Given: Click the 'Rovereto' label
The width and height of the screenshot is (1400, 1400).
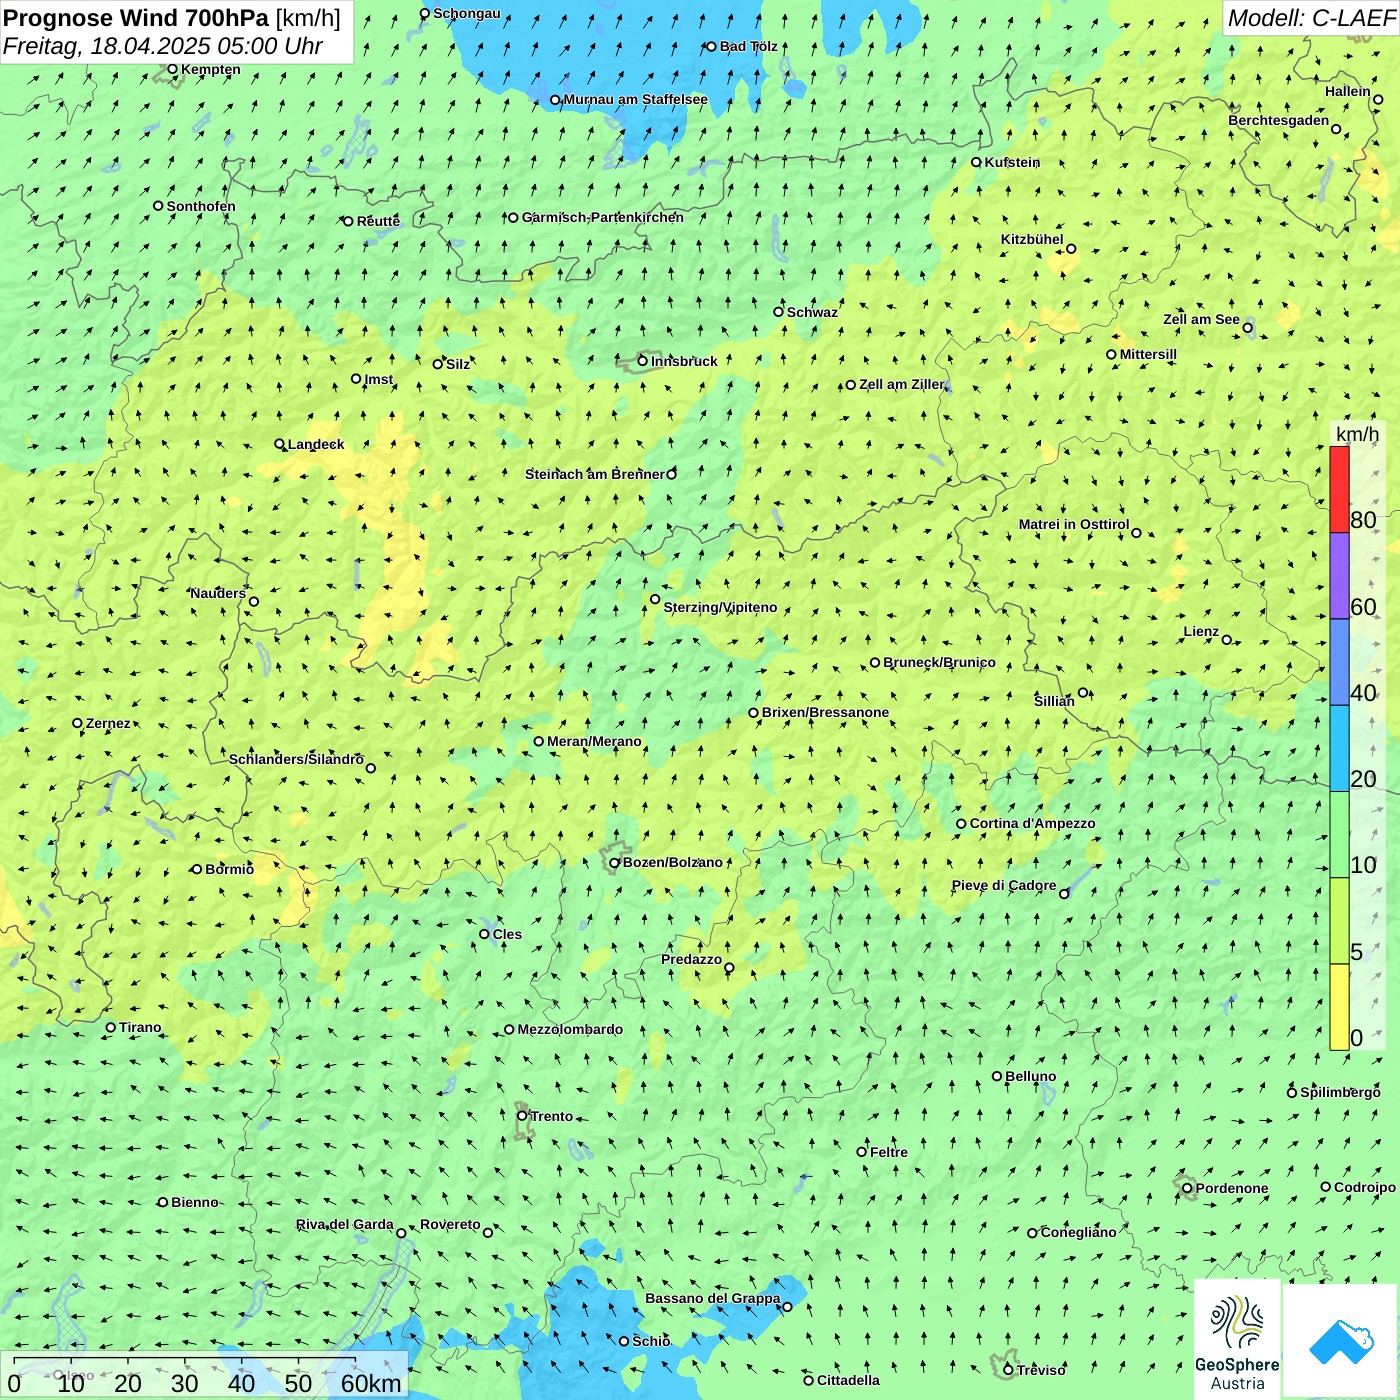Looking at the screenshot, I should [x=450, y=1224].
